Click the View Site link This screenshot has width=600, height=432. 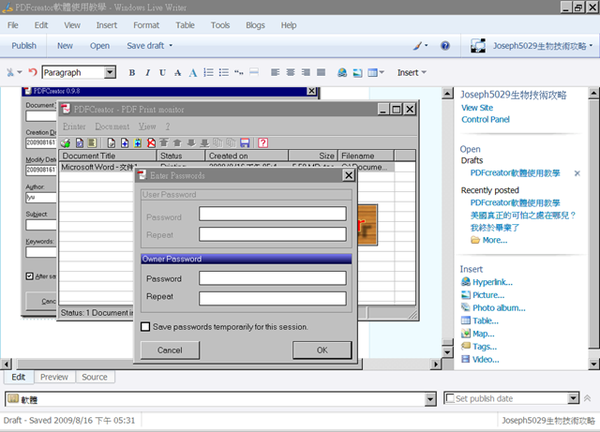tap(477, 108)
